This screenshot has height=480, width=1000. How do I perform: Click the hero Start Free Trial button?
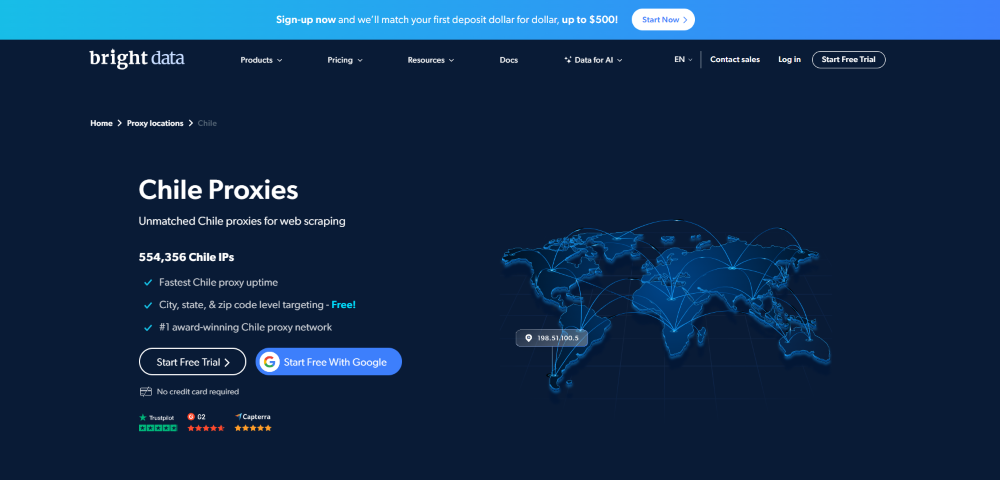tap(193, 361)
